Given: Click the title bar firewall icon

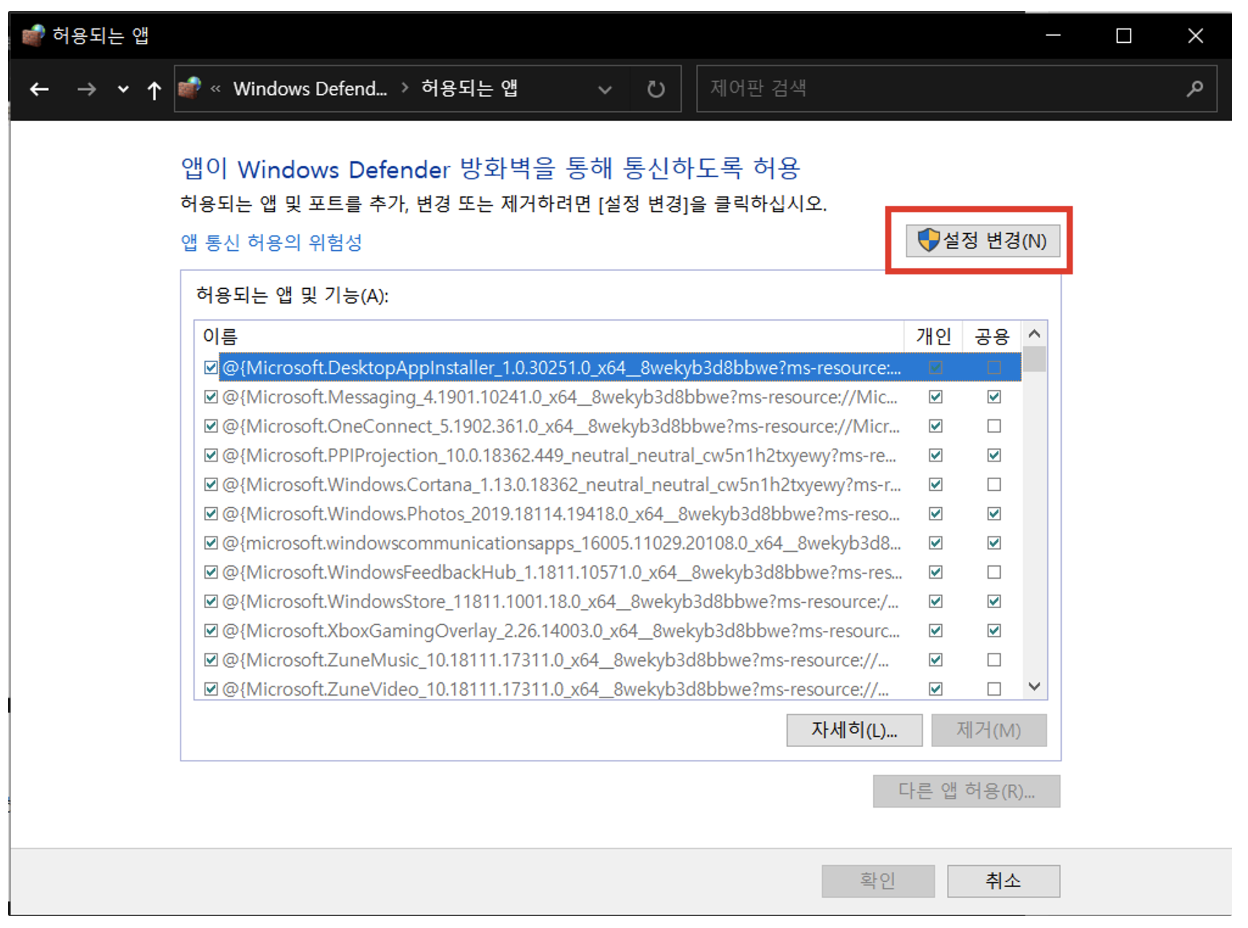Looking at the screenshot, I should point(33,36).
